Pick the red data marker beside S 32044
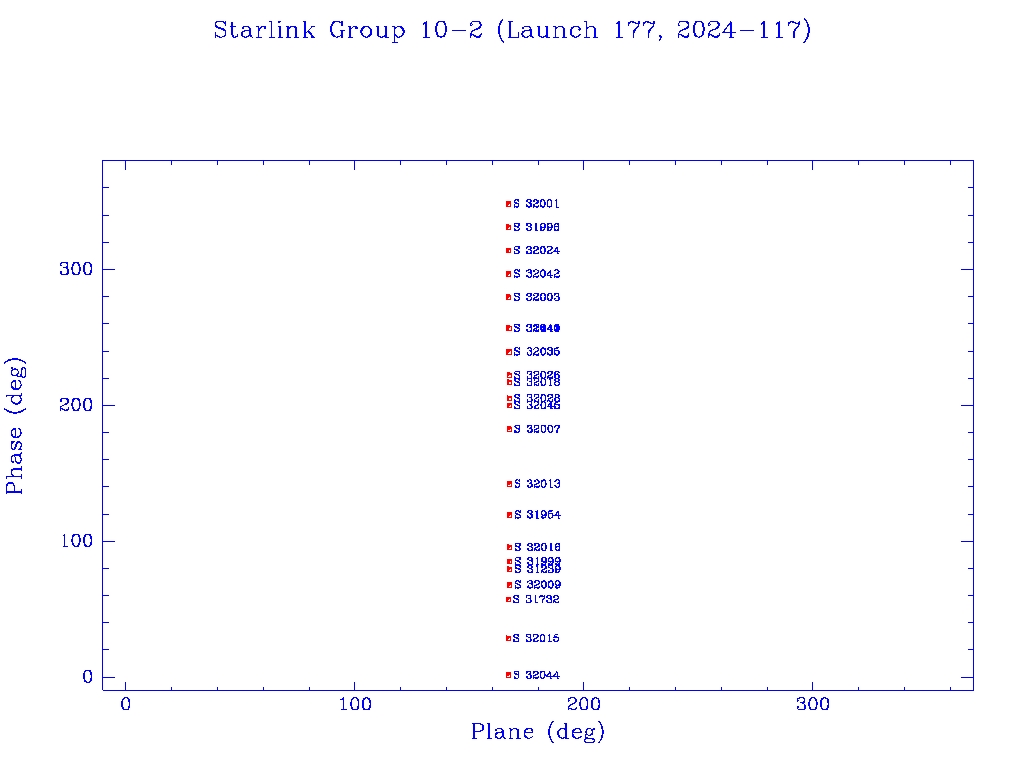 pos(508,675)
